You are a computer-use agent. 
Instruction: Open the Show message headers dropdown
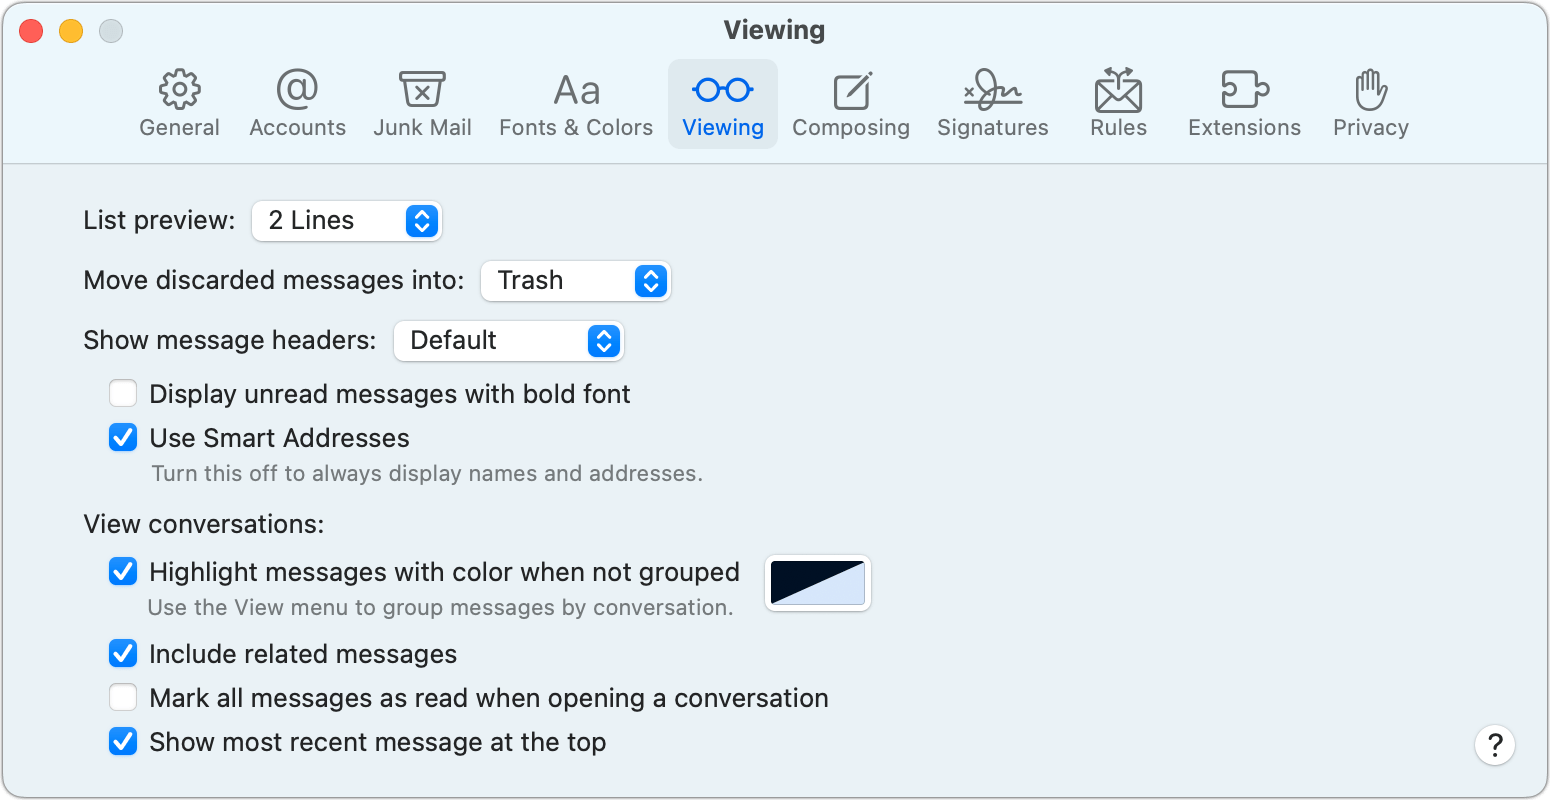click(x=509, y=341)
